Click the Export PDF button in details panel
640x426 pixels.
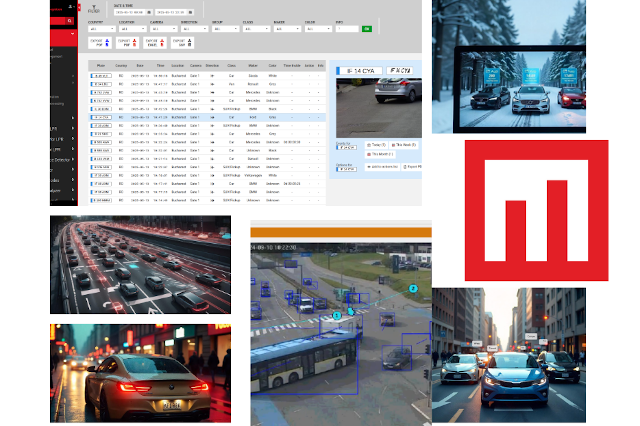point(412,167)
